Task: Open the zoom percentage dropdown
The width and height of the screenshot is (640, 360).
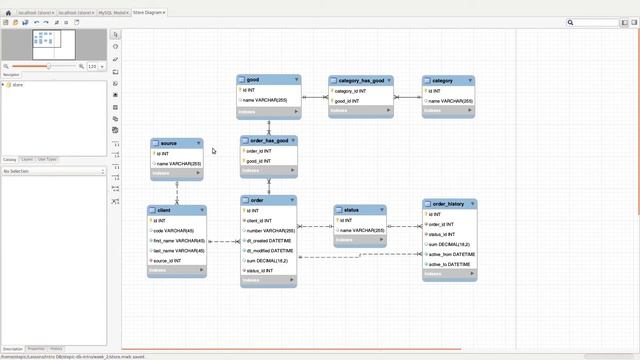Action: 102,66
